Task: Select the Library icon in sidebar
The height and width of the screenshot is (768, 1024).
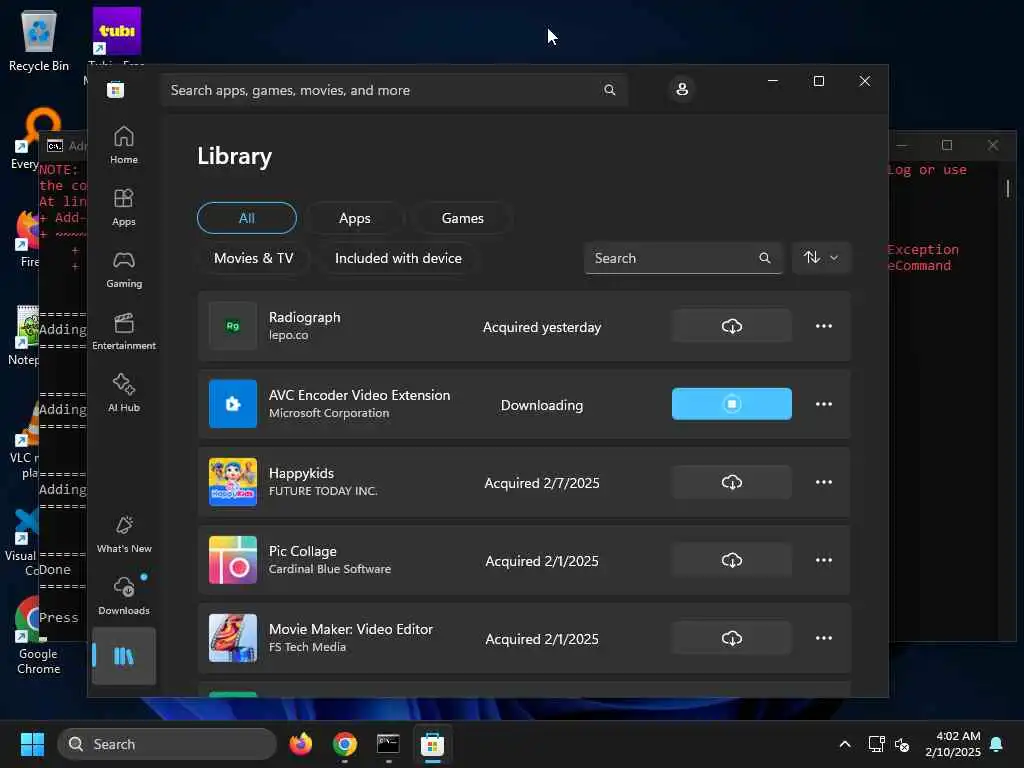Action: click(123, 656)
